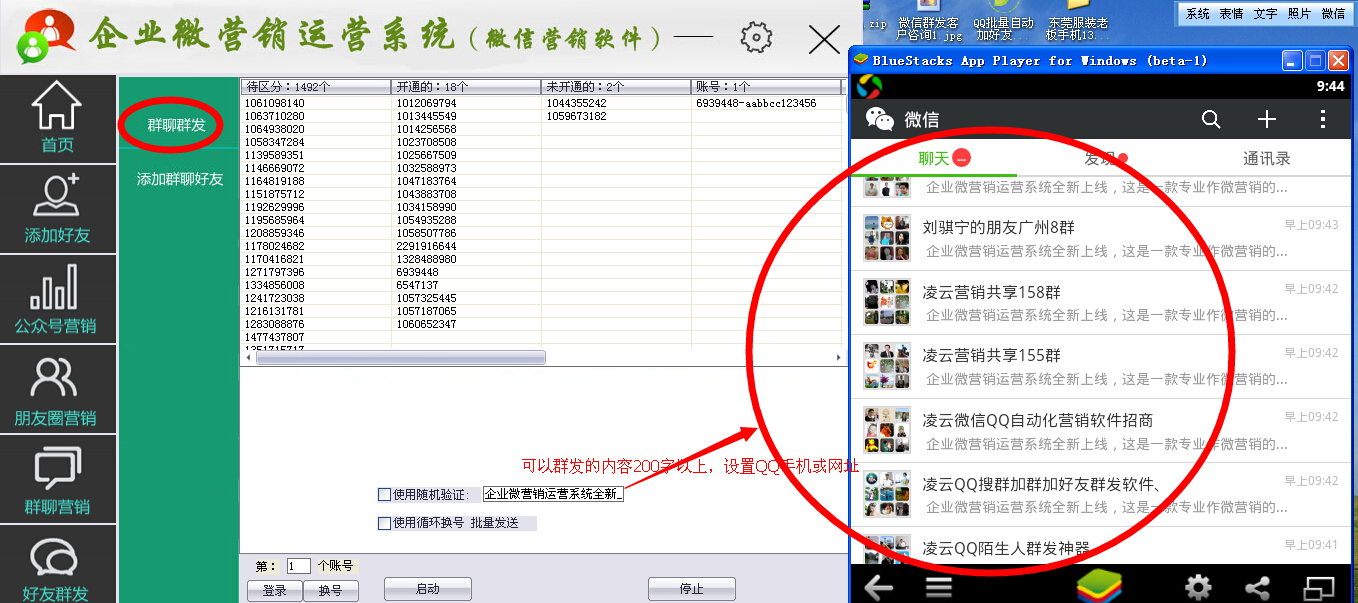Click the 待区分 column header

point(316,87)
